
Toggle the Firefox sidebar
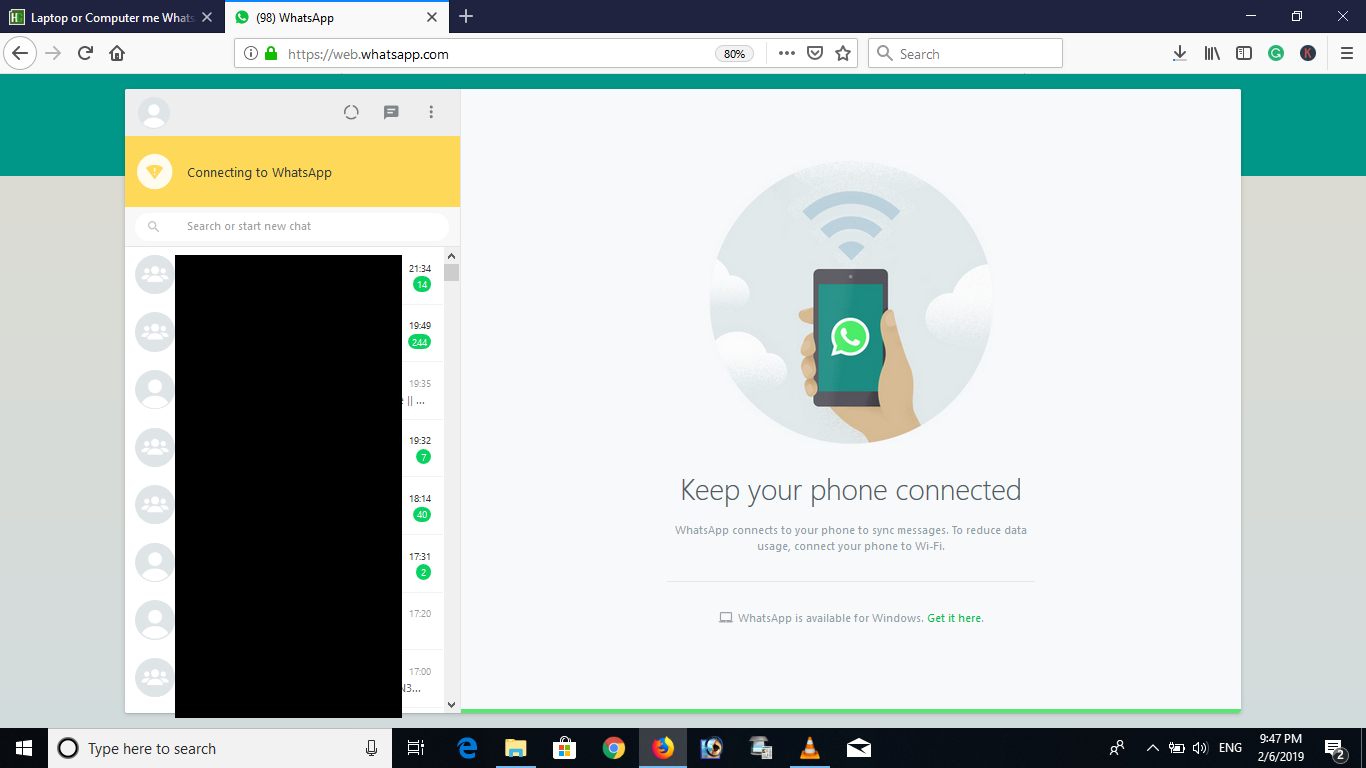(1244, 54)
